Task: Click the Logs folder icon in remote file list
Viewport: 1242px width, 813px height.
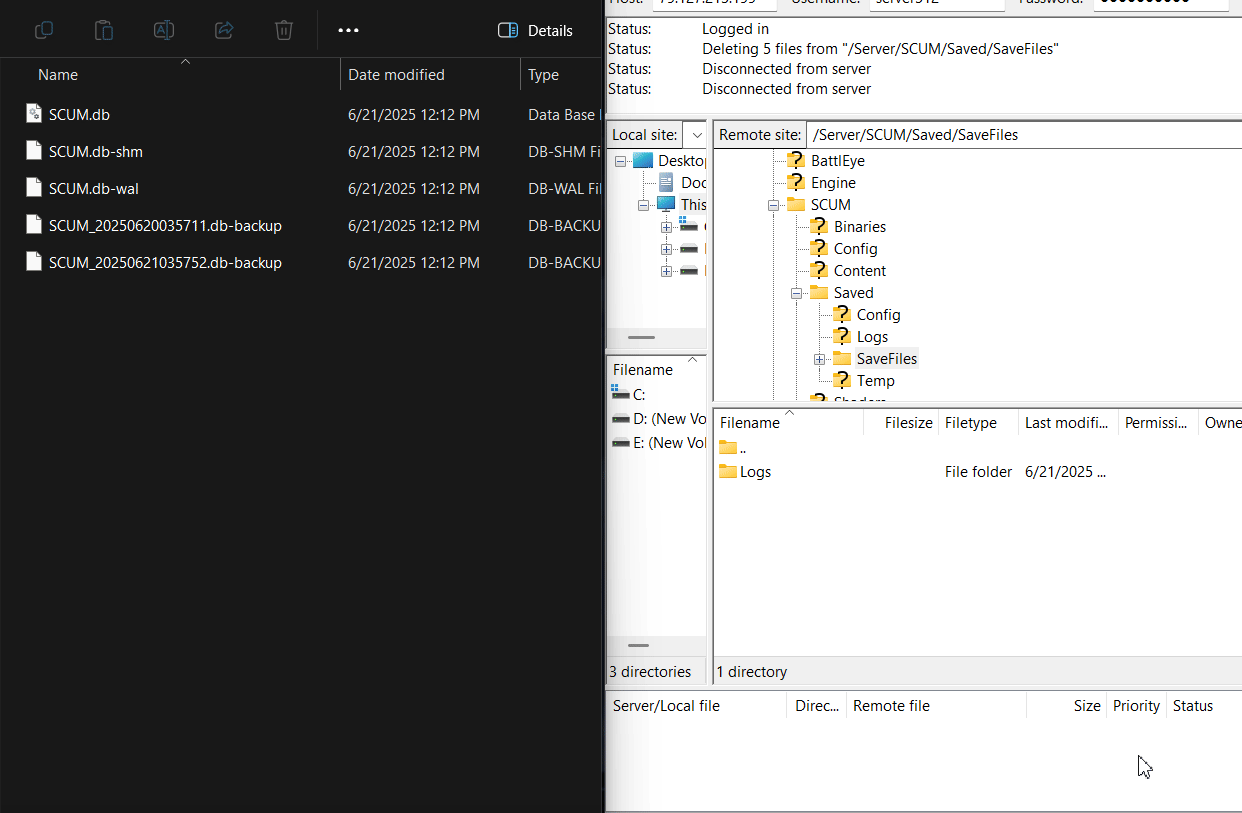Action: (x=728, y=471)
